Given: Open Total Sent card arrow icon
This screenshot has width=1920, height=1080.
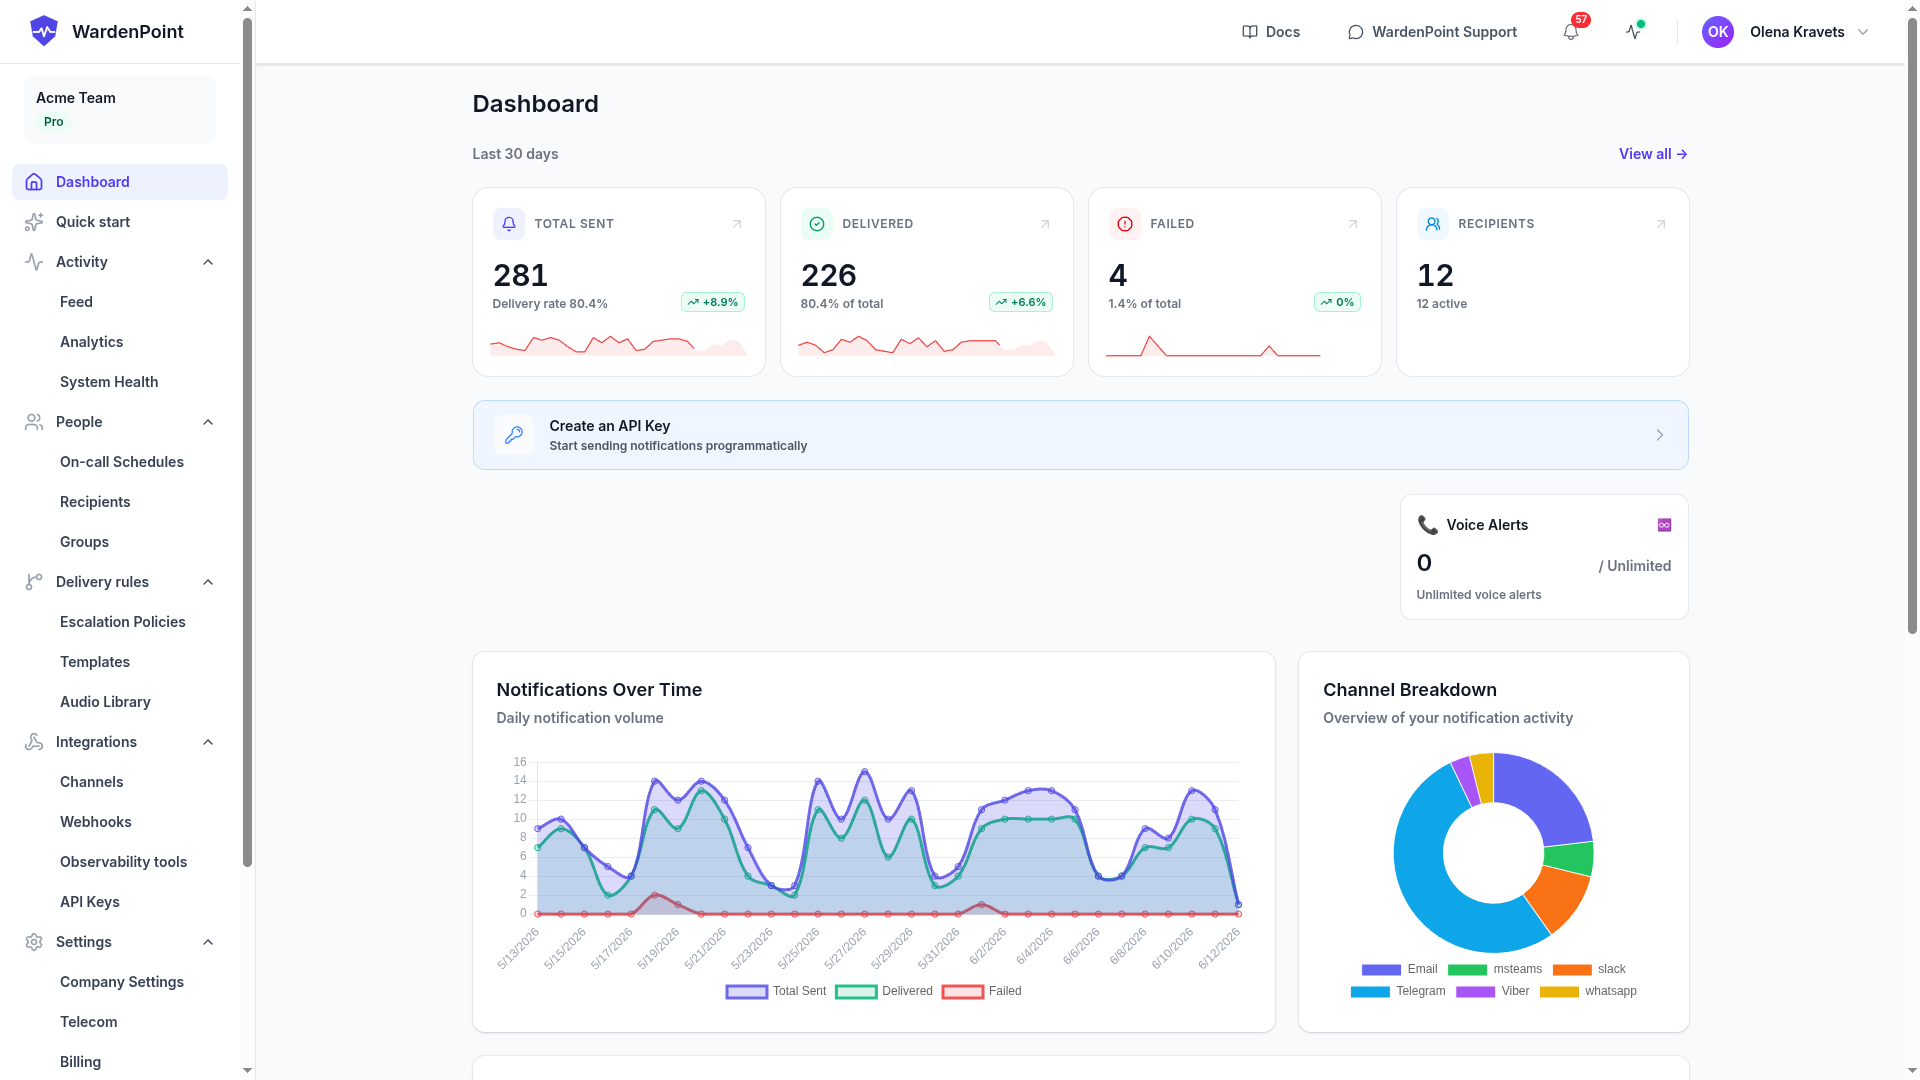Looking at the screenshot, I should (737, 224).
